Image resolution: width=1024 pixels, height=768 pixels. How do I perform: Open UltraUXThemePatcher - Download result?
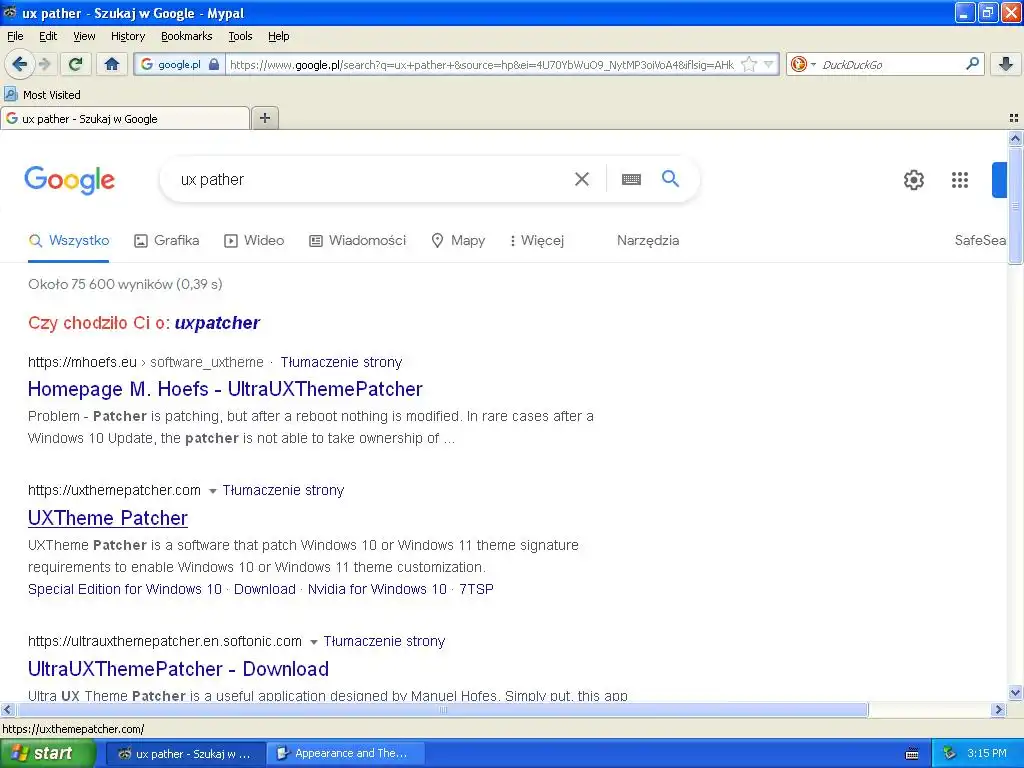pos(178,669)
